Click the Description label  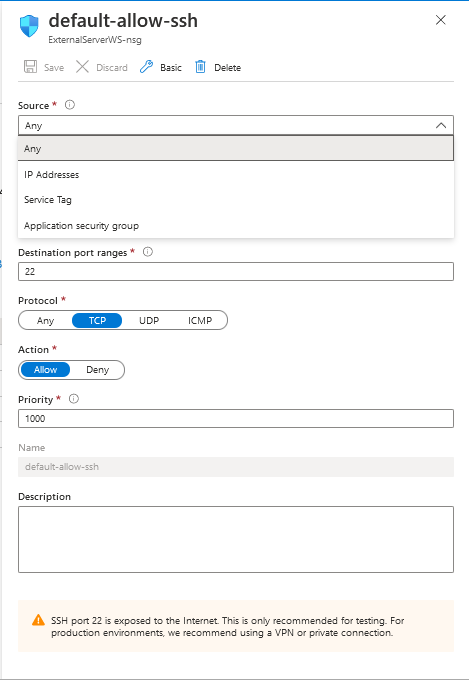(44, 497)
